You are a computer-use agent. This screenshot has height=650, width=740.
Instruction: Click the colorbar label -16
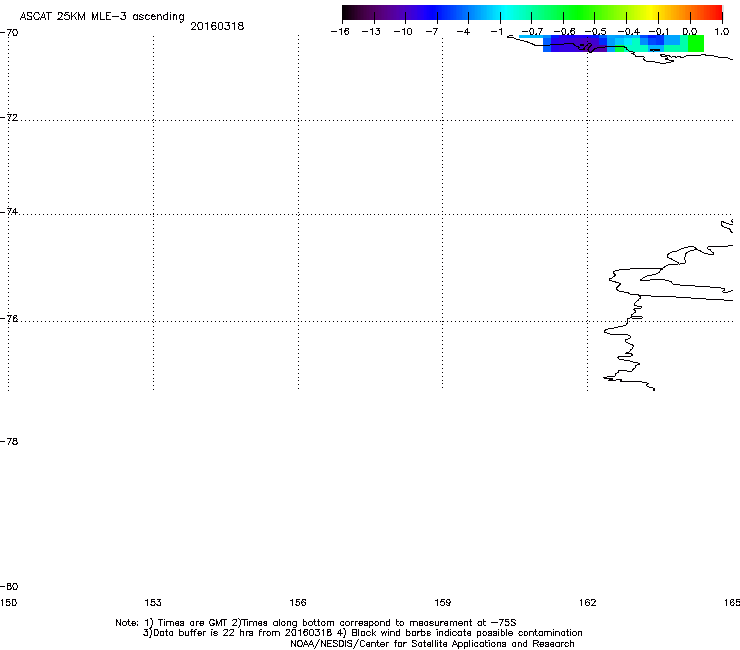(340, 32)
